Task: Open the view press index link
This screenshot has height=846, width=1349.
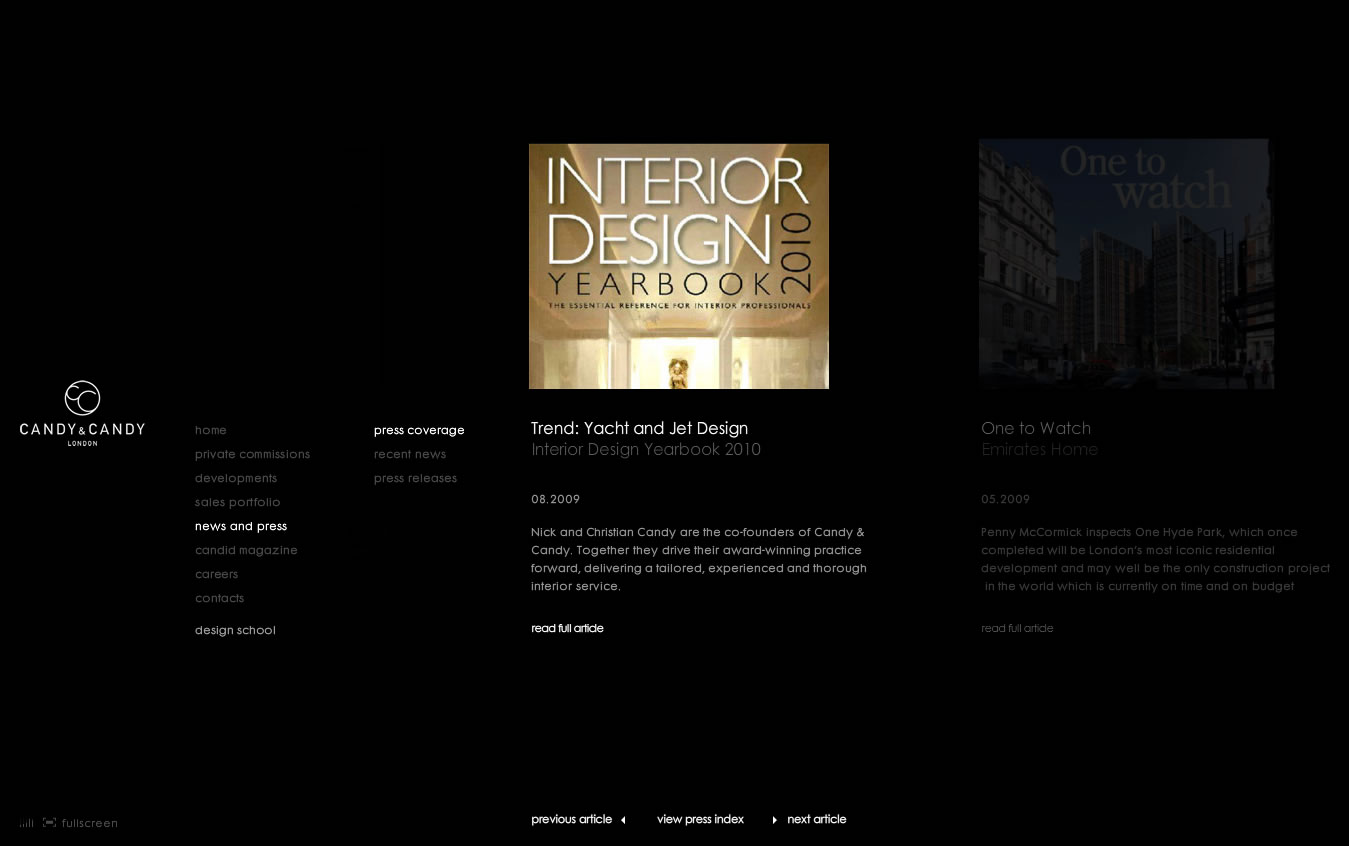Action: coord(700,819)
